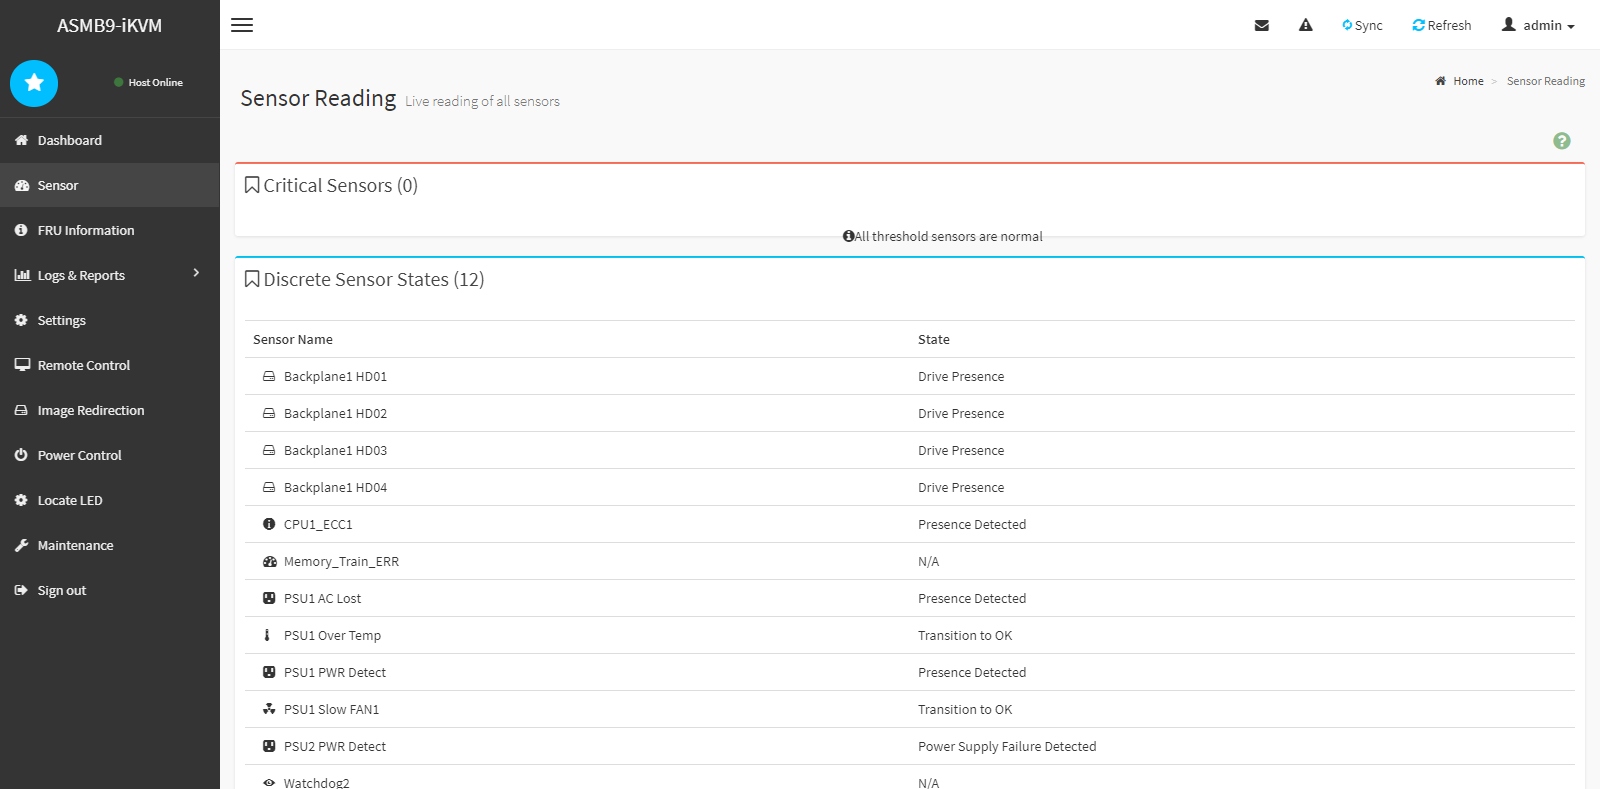
Task: Go to Home breadcrumb link
Action: (1468, 81)
